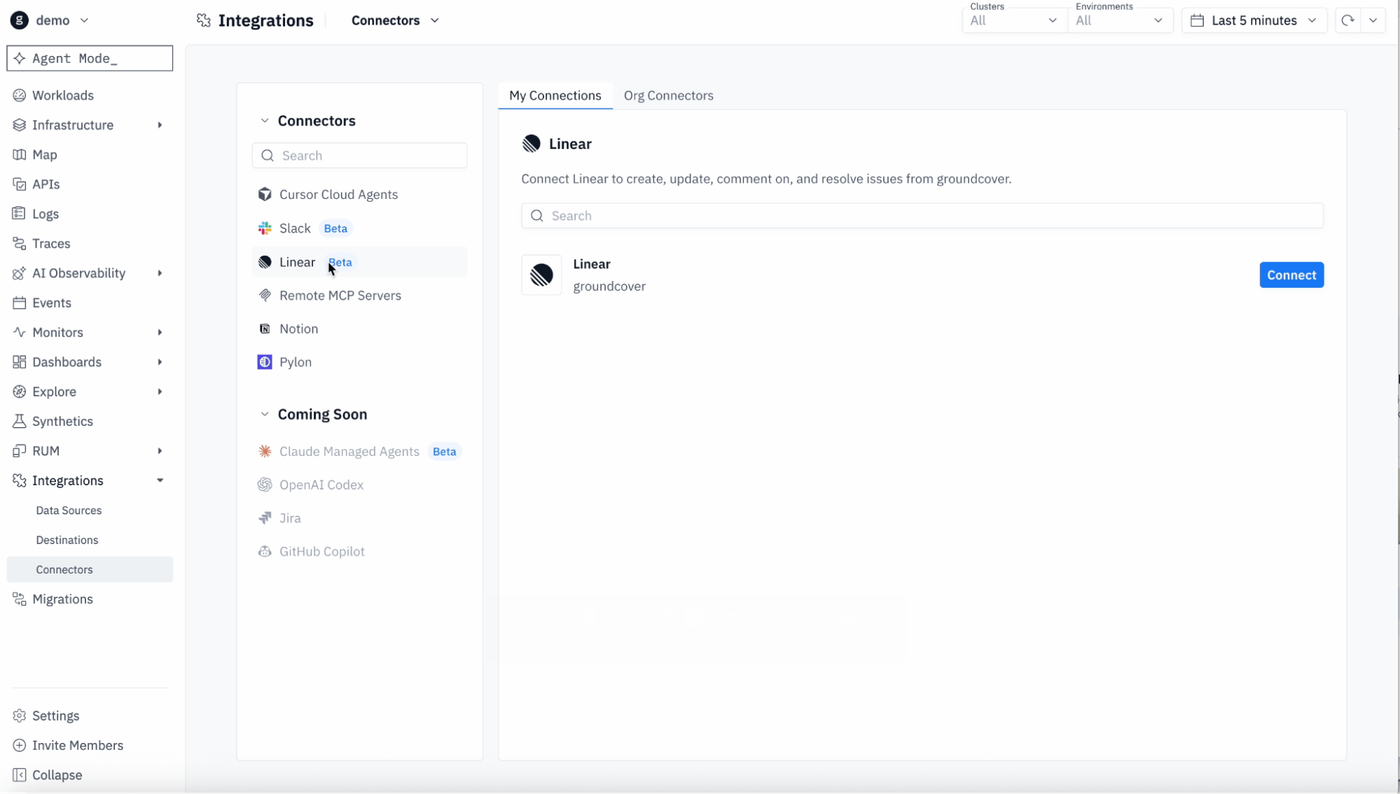Click the Invite Members link
Viewport: 1400px width, 794px height.
(x=78, y=746)
